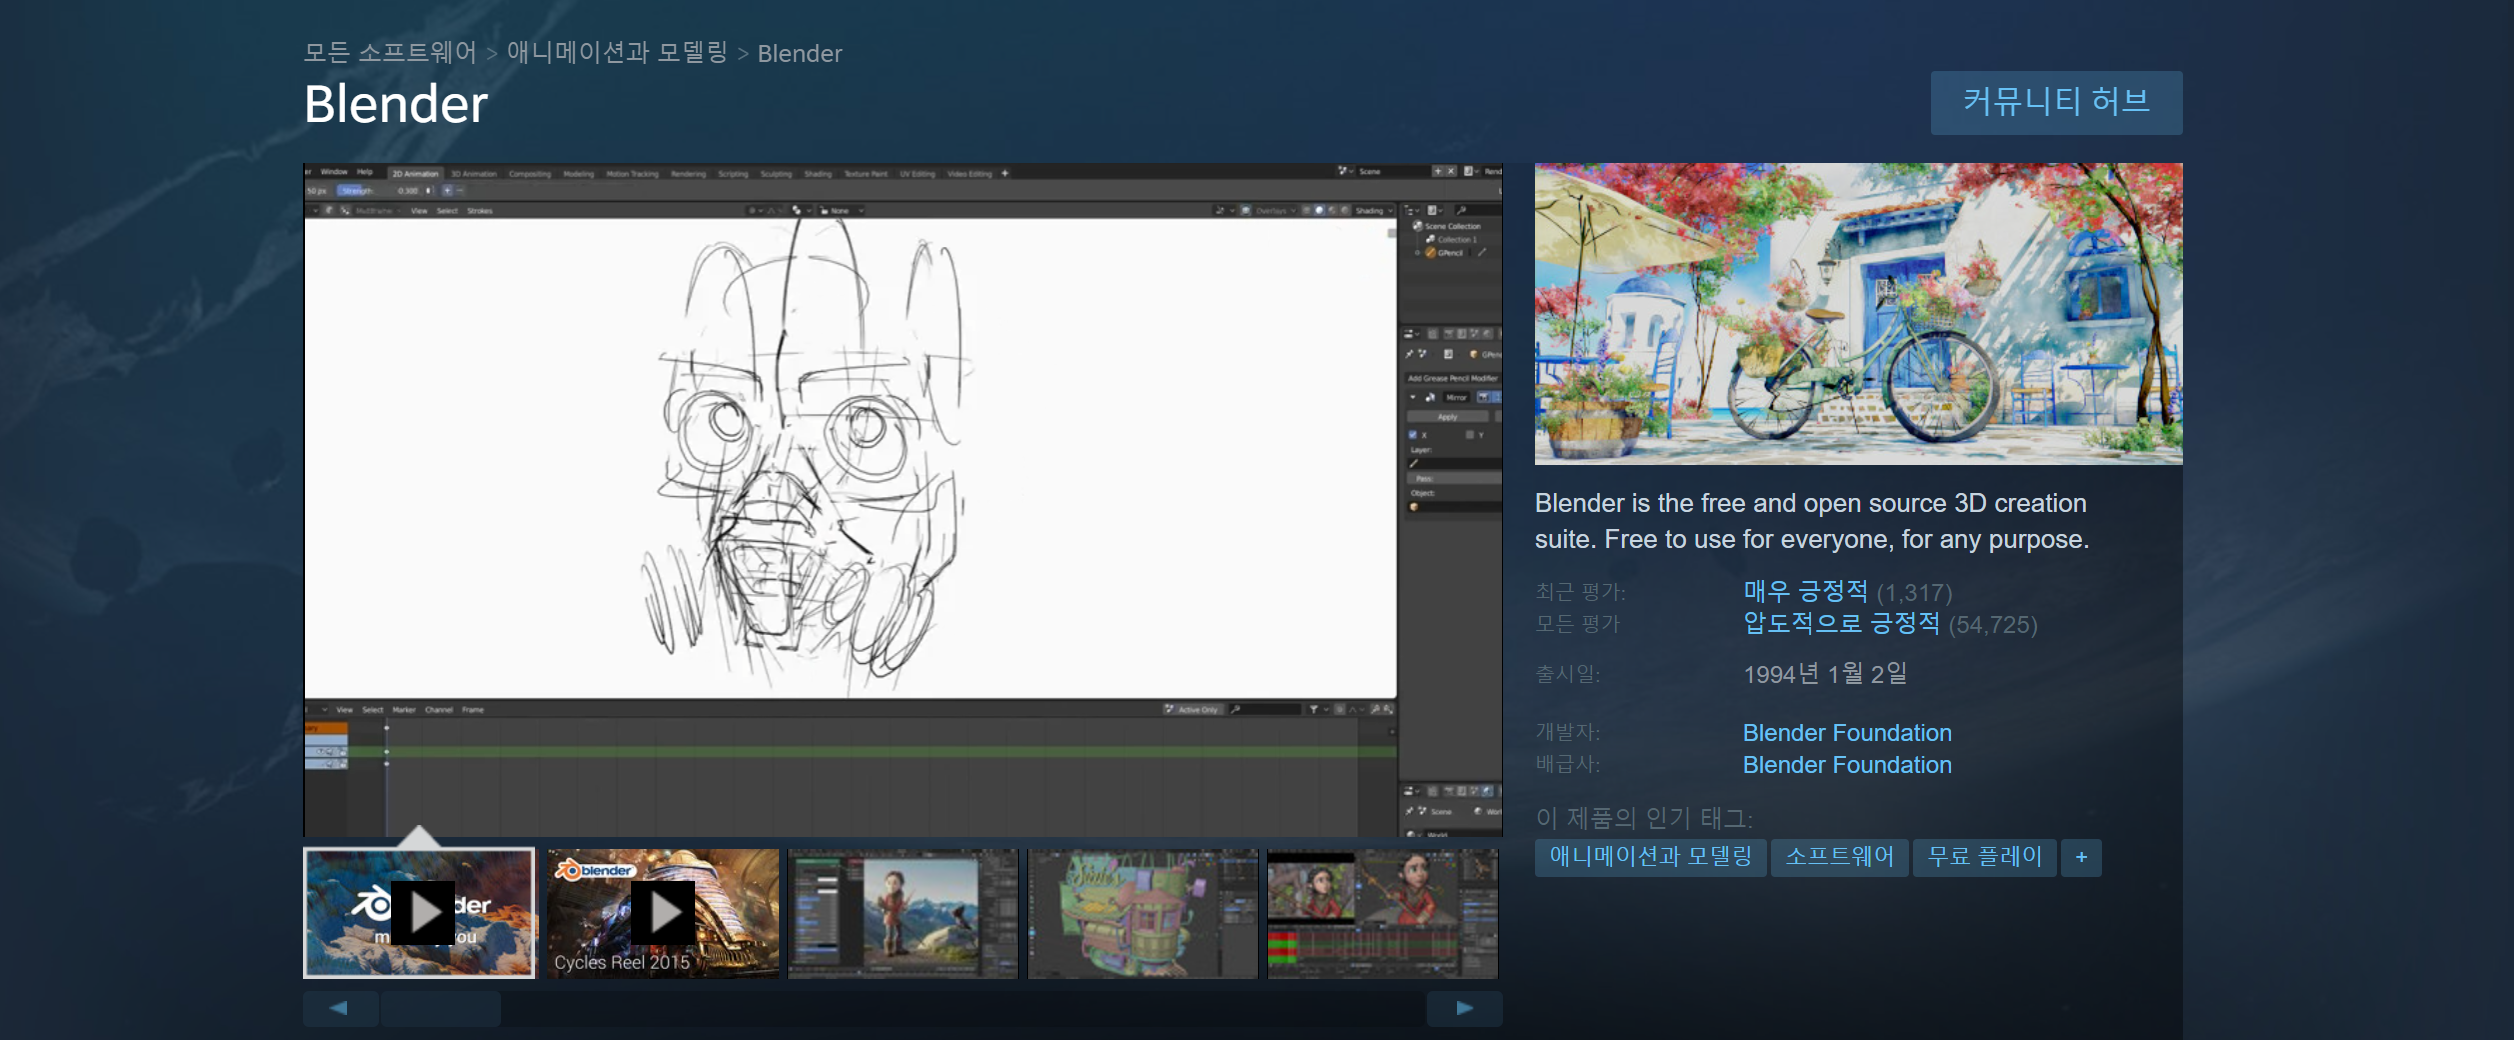Viewport: 2514px width, 1040px height.
Task: Expand tags with the plus button
Action: click(2081, 857)
